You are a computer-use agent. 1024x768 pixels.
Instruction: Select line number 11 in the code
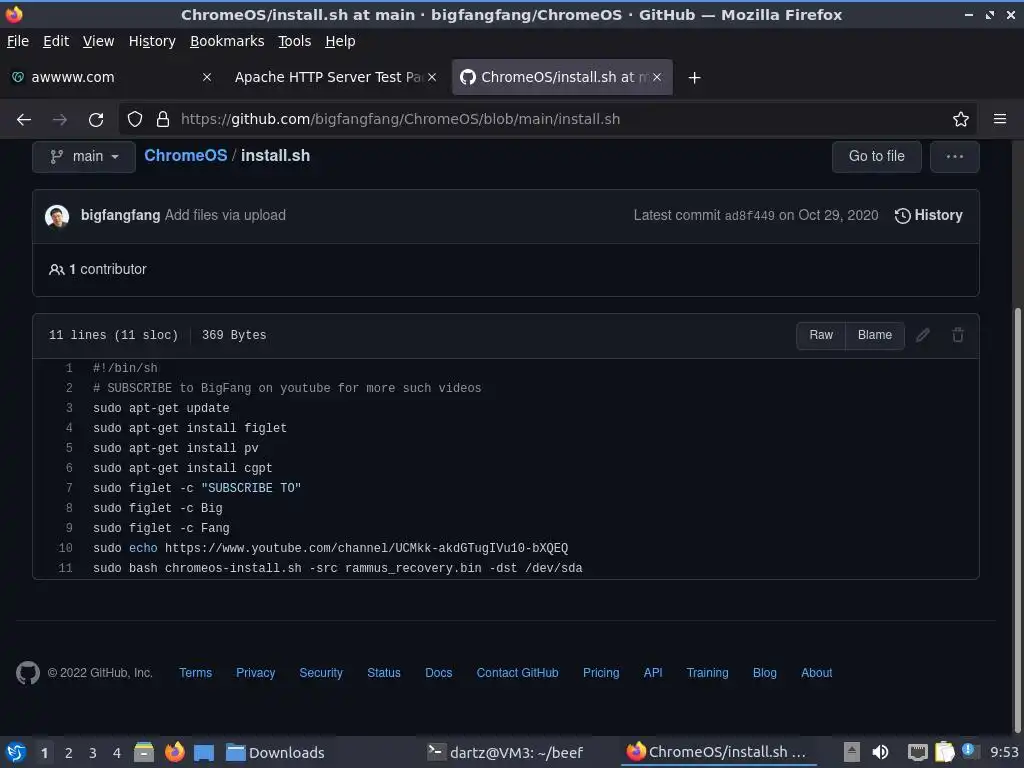tap(65, 568)
